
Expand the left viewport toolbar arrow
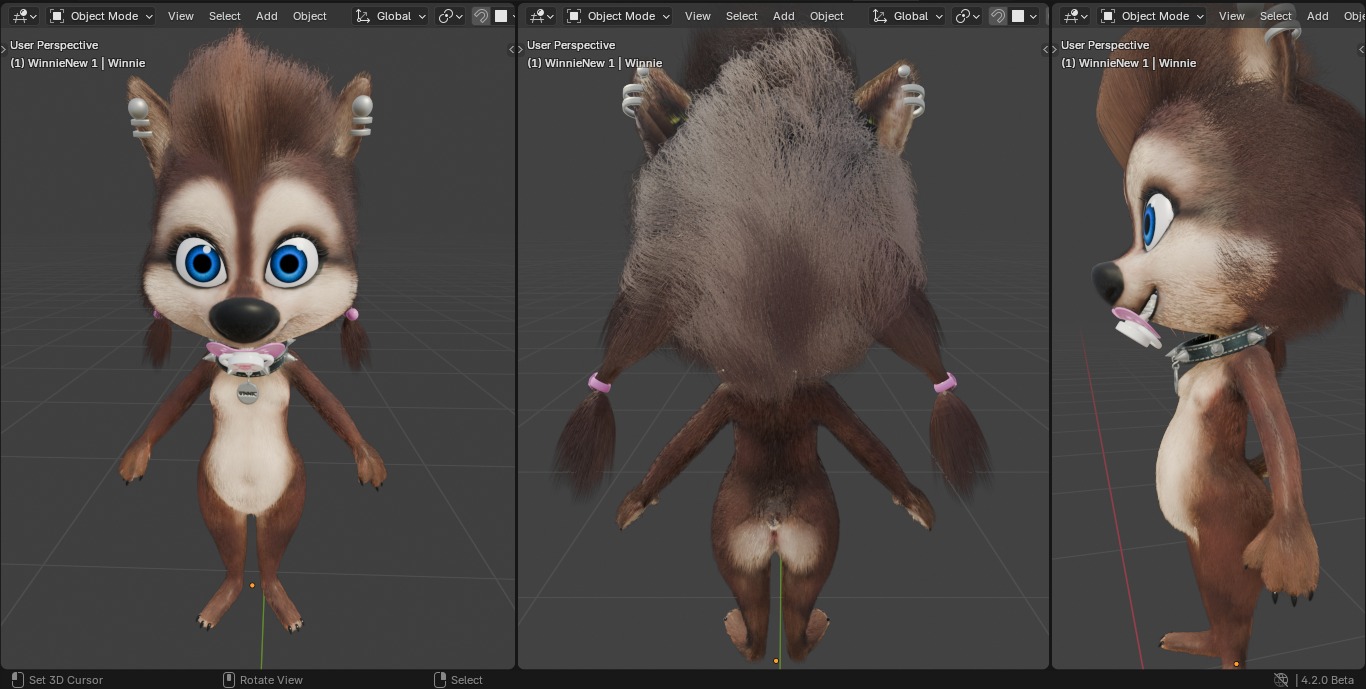coord(5,50)
